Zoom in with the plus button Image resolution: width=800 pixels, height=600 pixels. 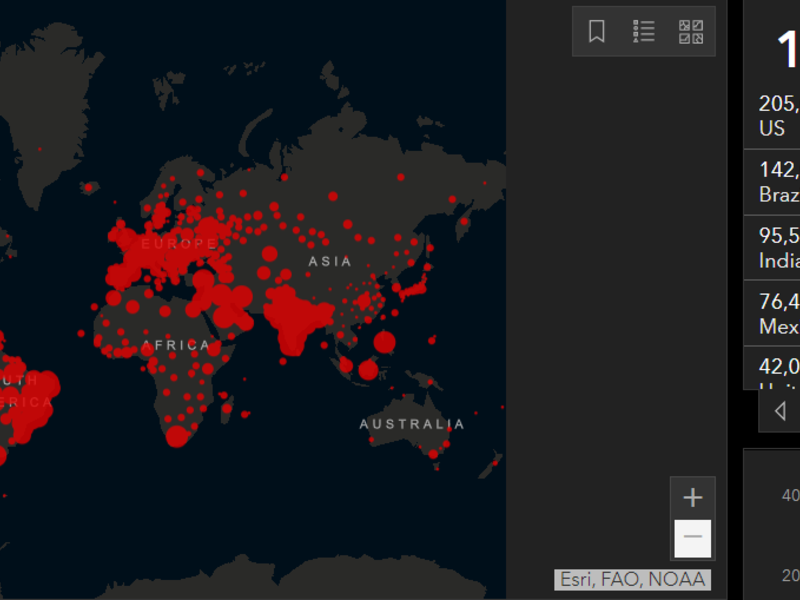pos(692,498)
